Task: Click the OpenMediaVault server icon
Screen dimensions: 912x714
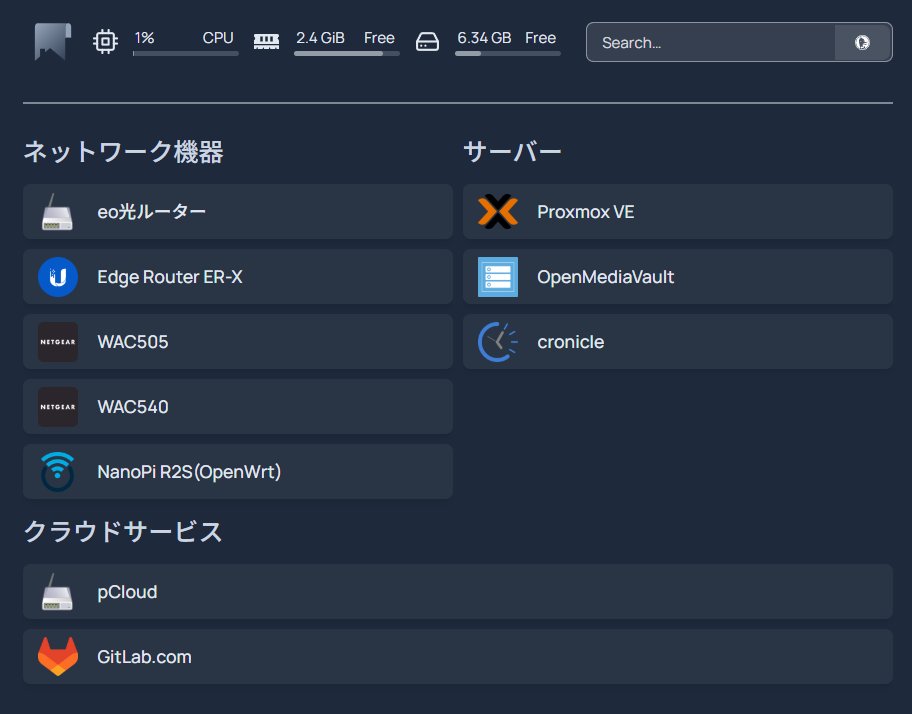Action: (498, 277)
